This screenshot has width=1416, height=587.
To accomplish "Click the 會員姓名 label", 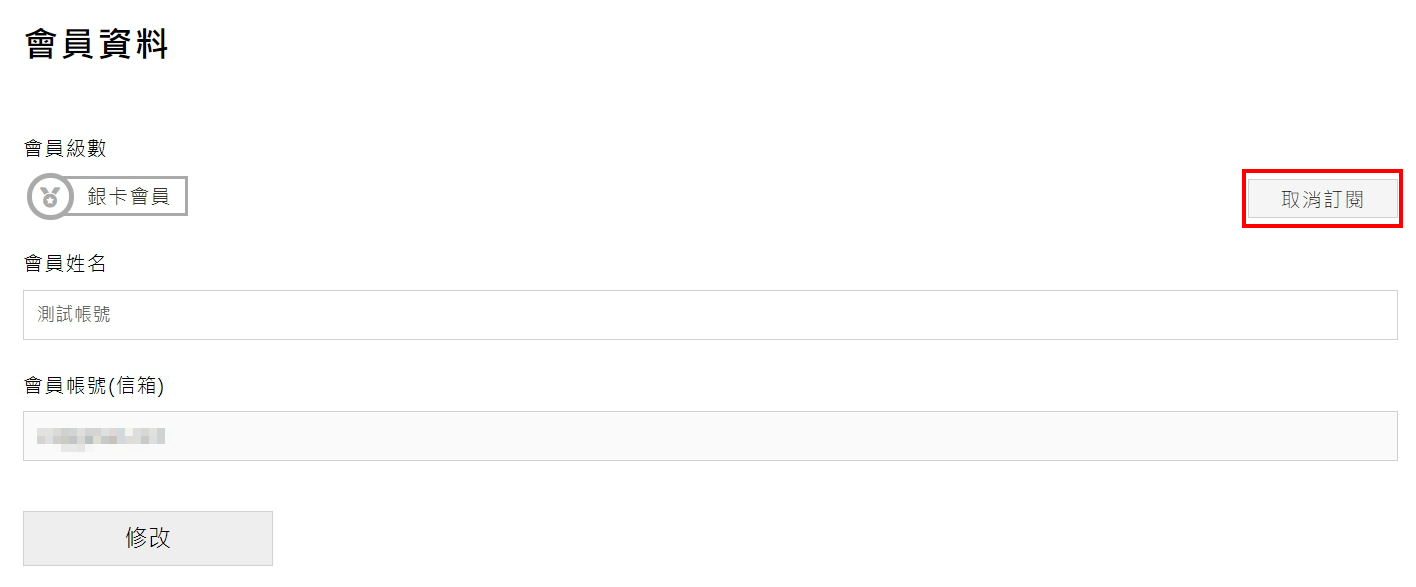I will pyautogui.click(x=65, y=263).
